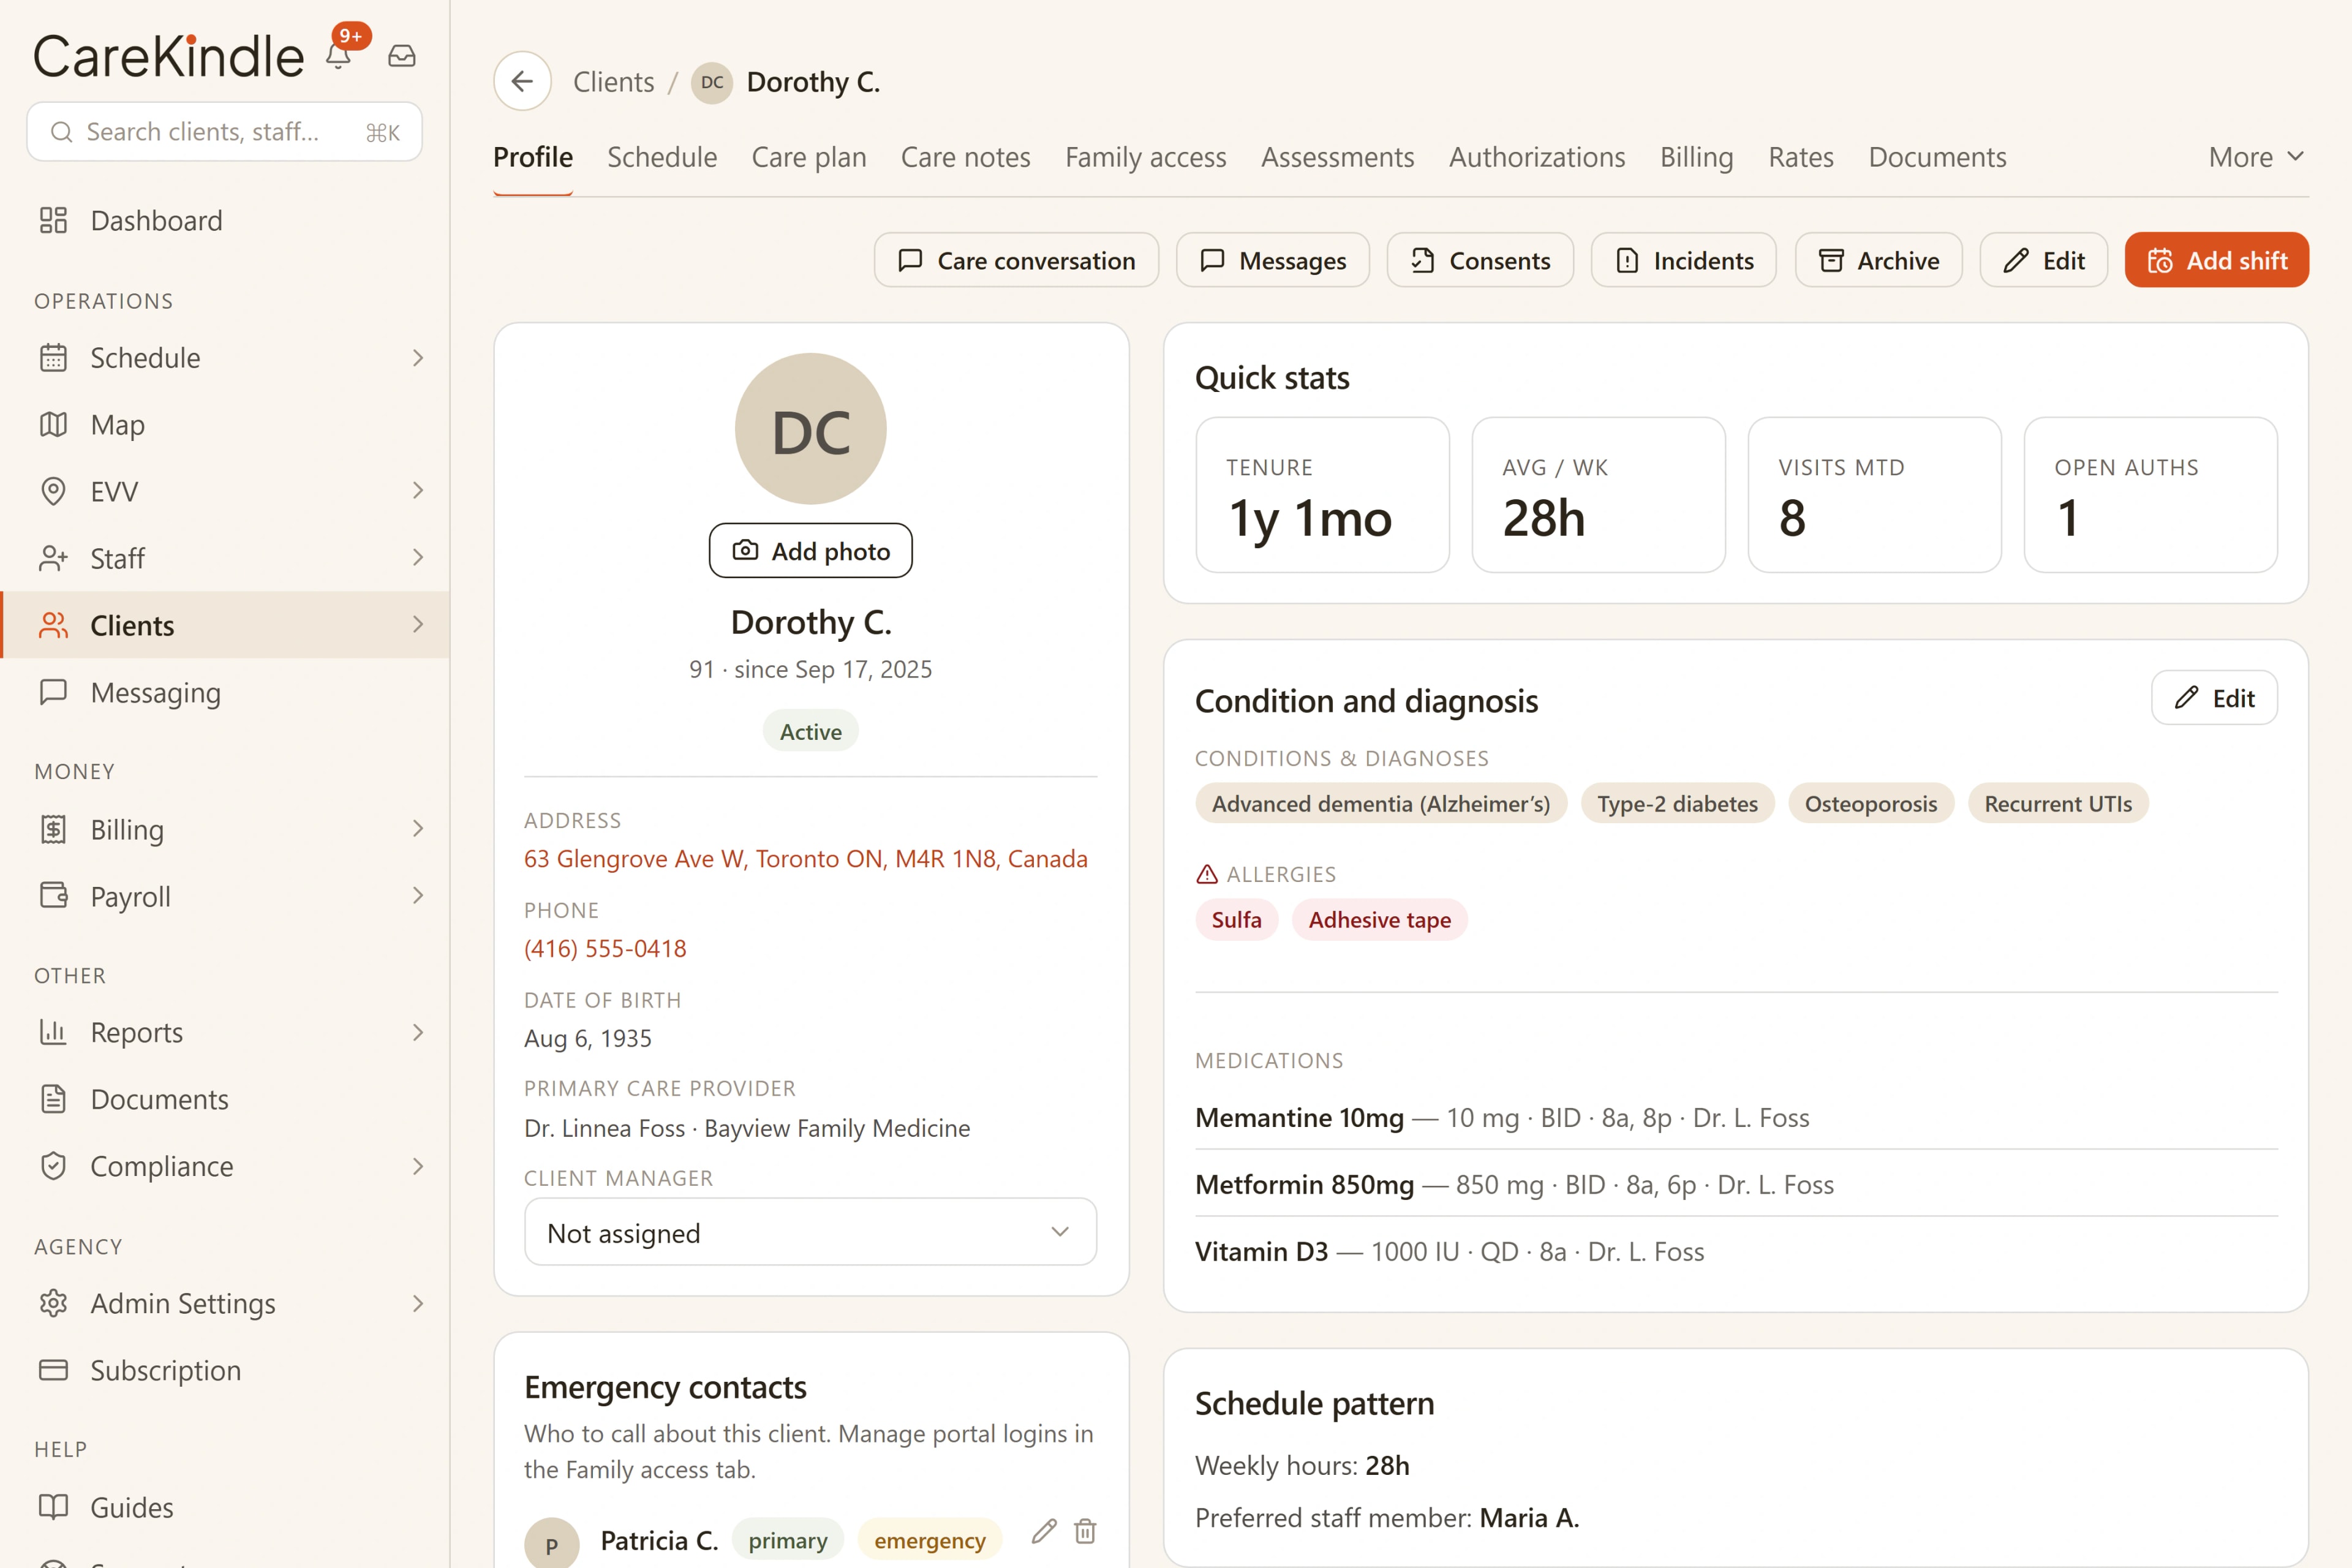Image resolution: width=2352 pixels, height=1568 pixels.
Task: Open Documents in the sidebar
Action: tap(225, 1099)
